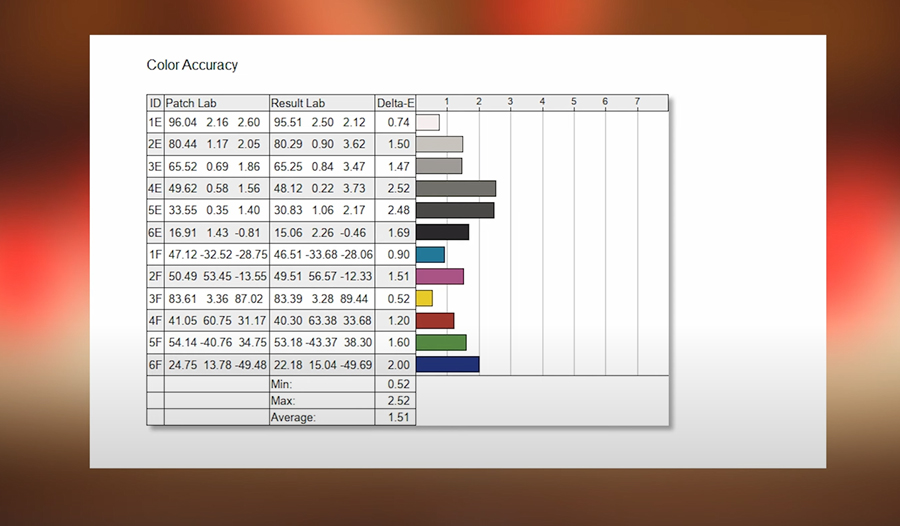
Task: Click Delta-E value 2.00
Action: click(x=398, y=365)
